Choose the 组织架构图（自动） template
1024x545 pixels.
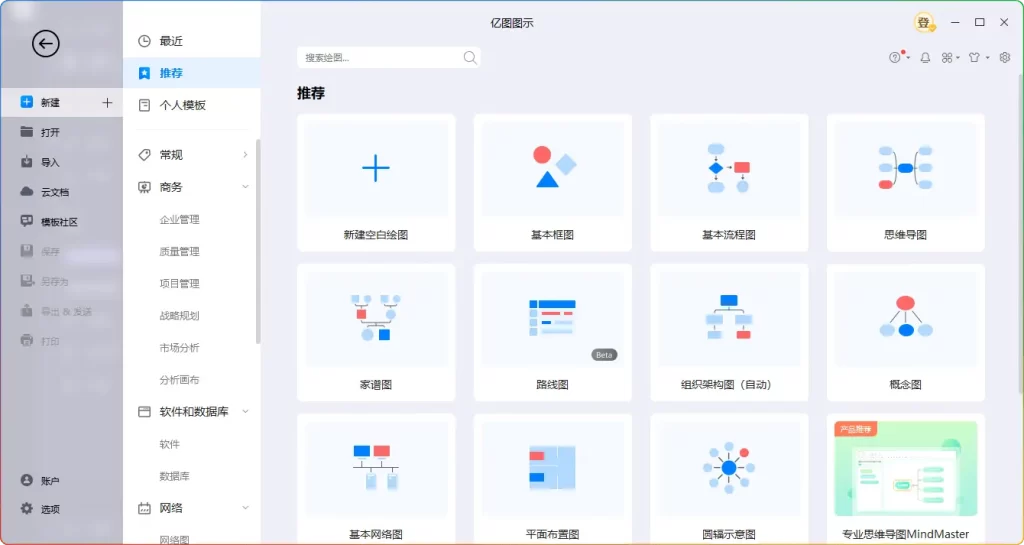[x=729, y=333]
